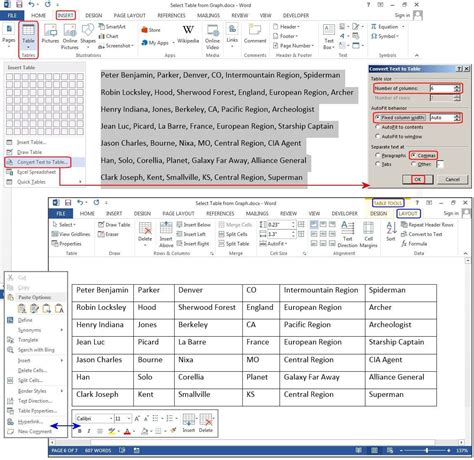This screenshot has width=474, height=460.
Task: Insert a Chart from ribbon
Action: coord(108,36)
